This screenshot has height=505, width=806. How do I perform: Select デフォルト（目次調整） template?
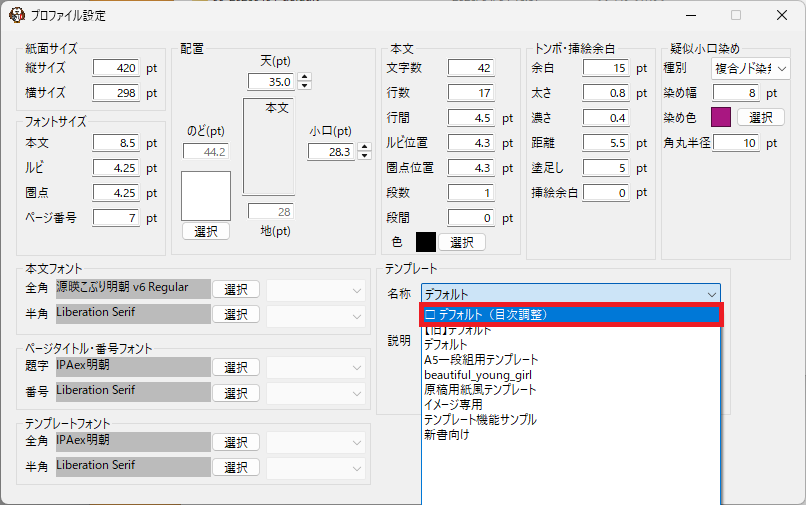point(571,315)
